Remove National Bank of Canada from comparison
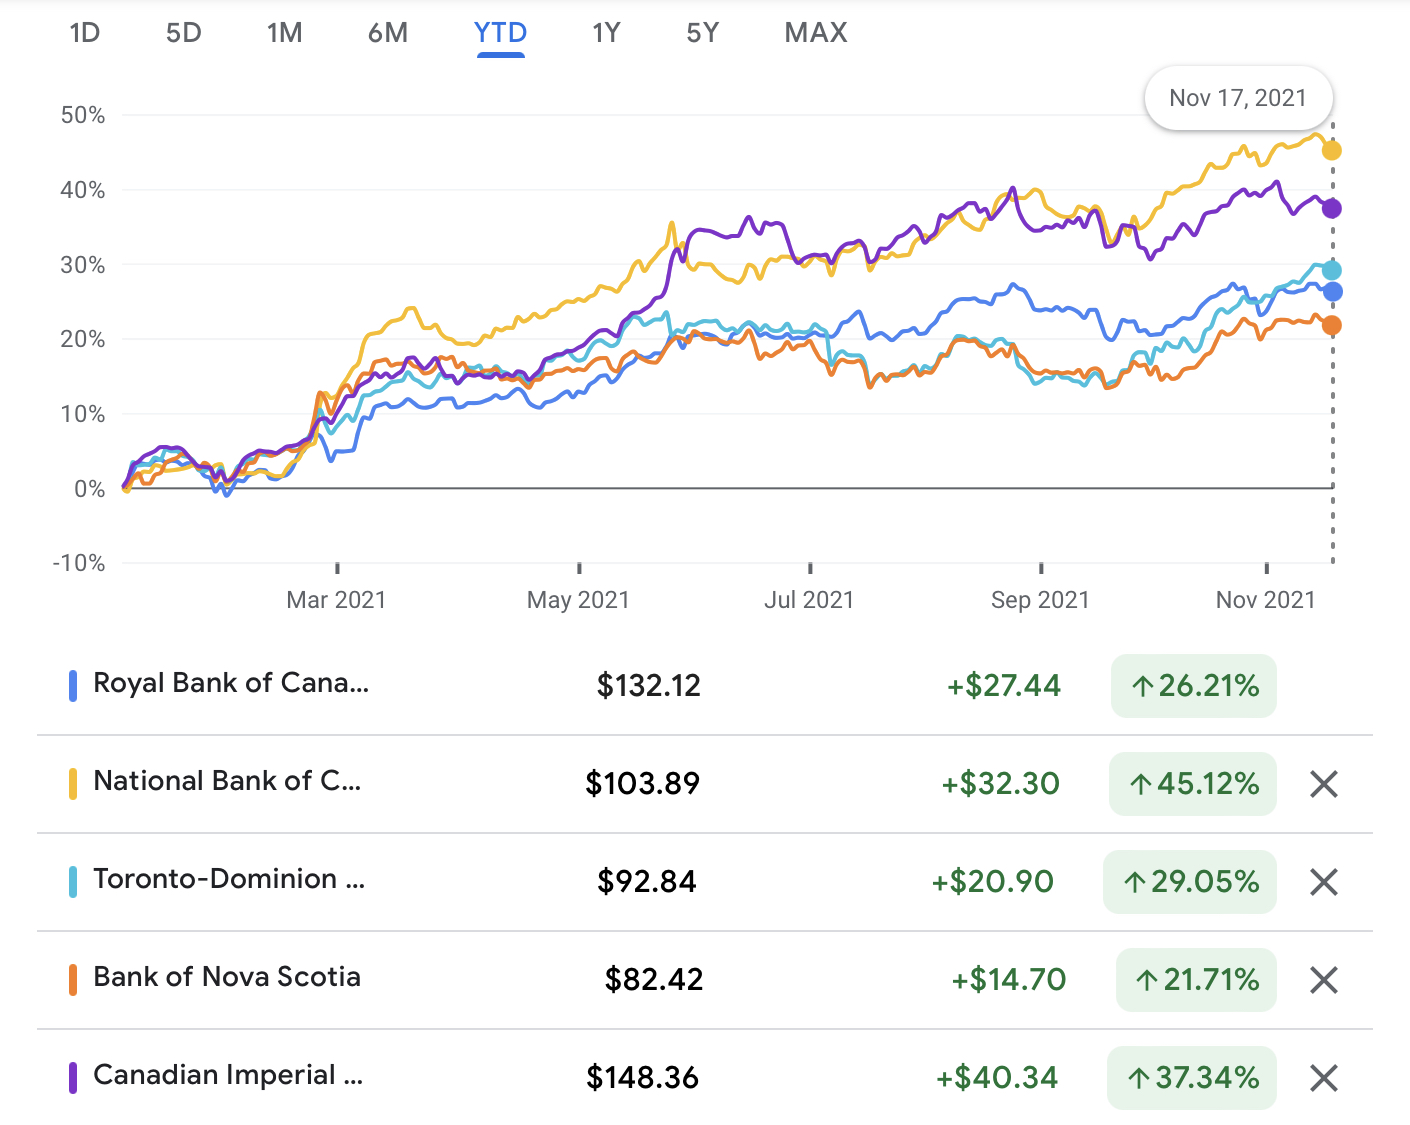Screen dimensions: 1410x1125 pyautogui.click(x=1323, y=784)
